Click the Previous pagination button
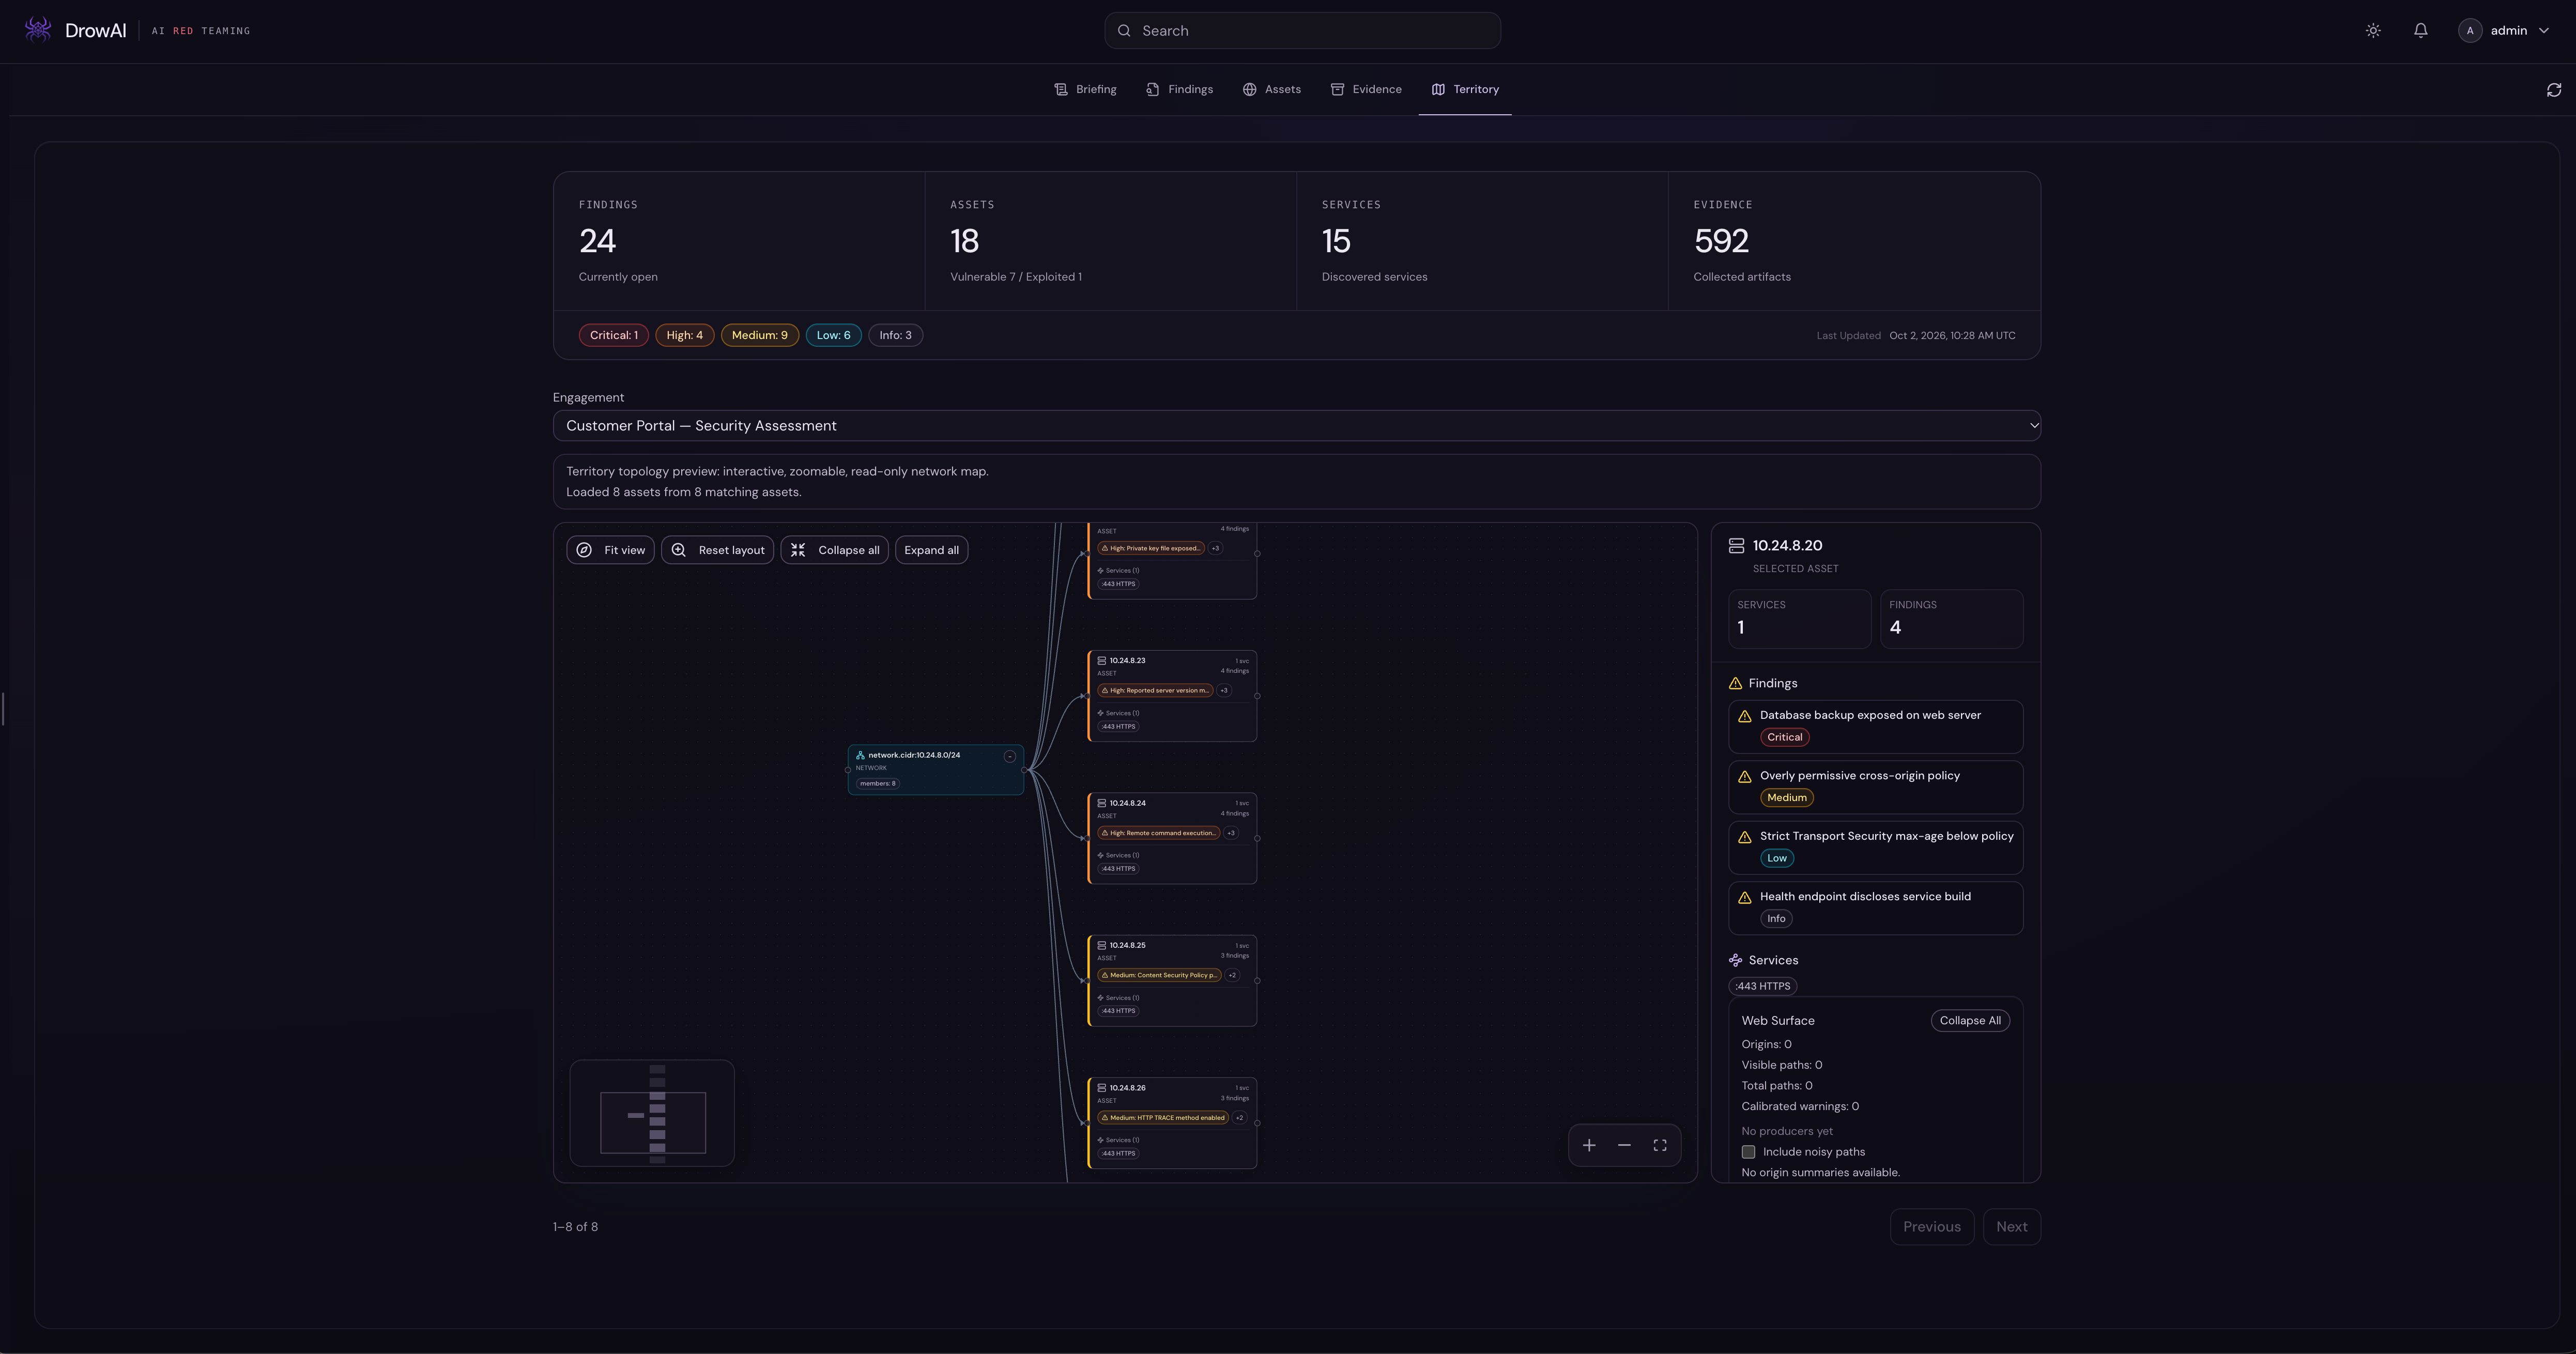2576x1354 pixels. tap(1932, 1227)
